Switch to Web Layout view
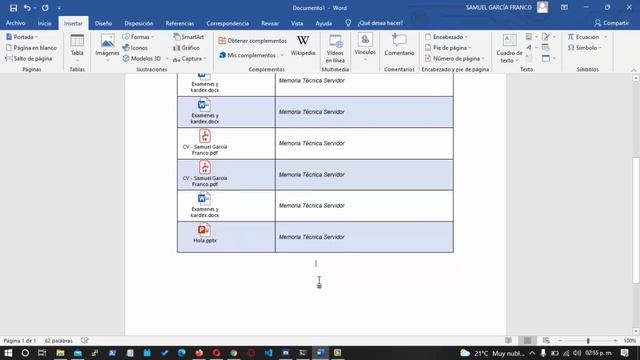This screenshot has height=360, width=640. point(546,340)
